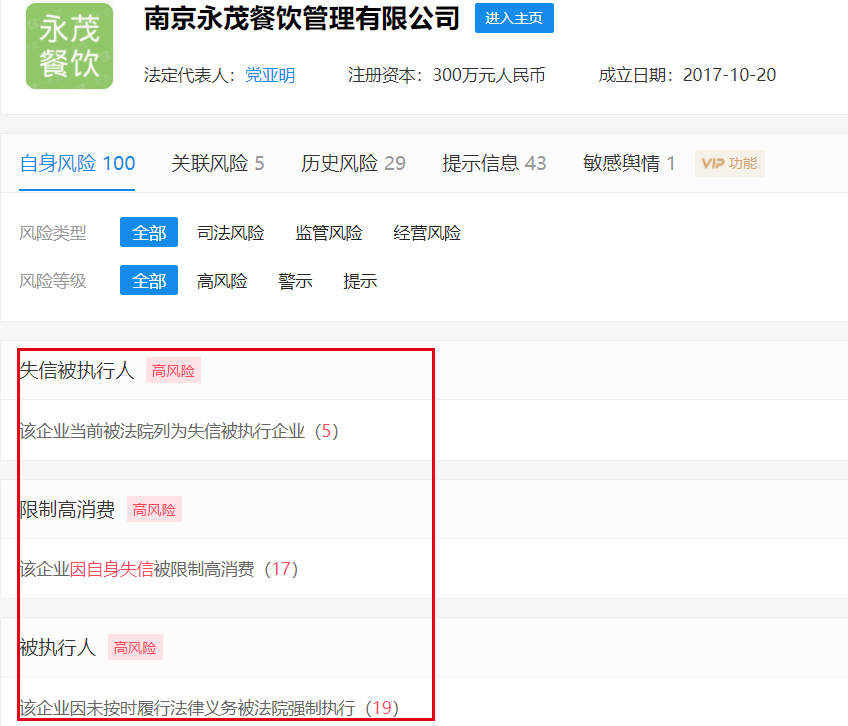
Task: Open 被法院强制执行 (19) entry
Action: (x=209, y=708)
